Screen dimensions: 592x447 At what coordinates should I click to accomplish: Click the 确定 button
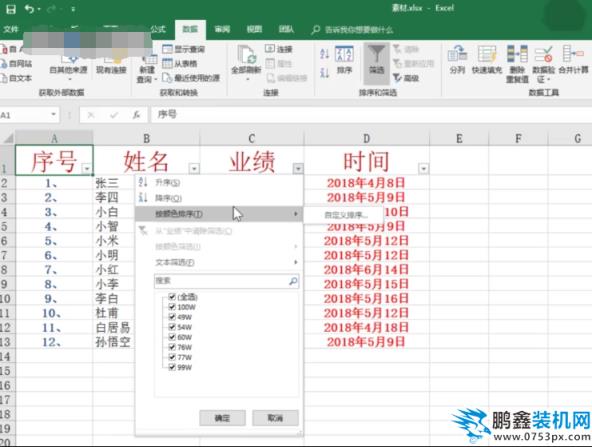222,418
